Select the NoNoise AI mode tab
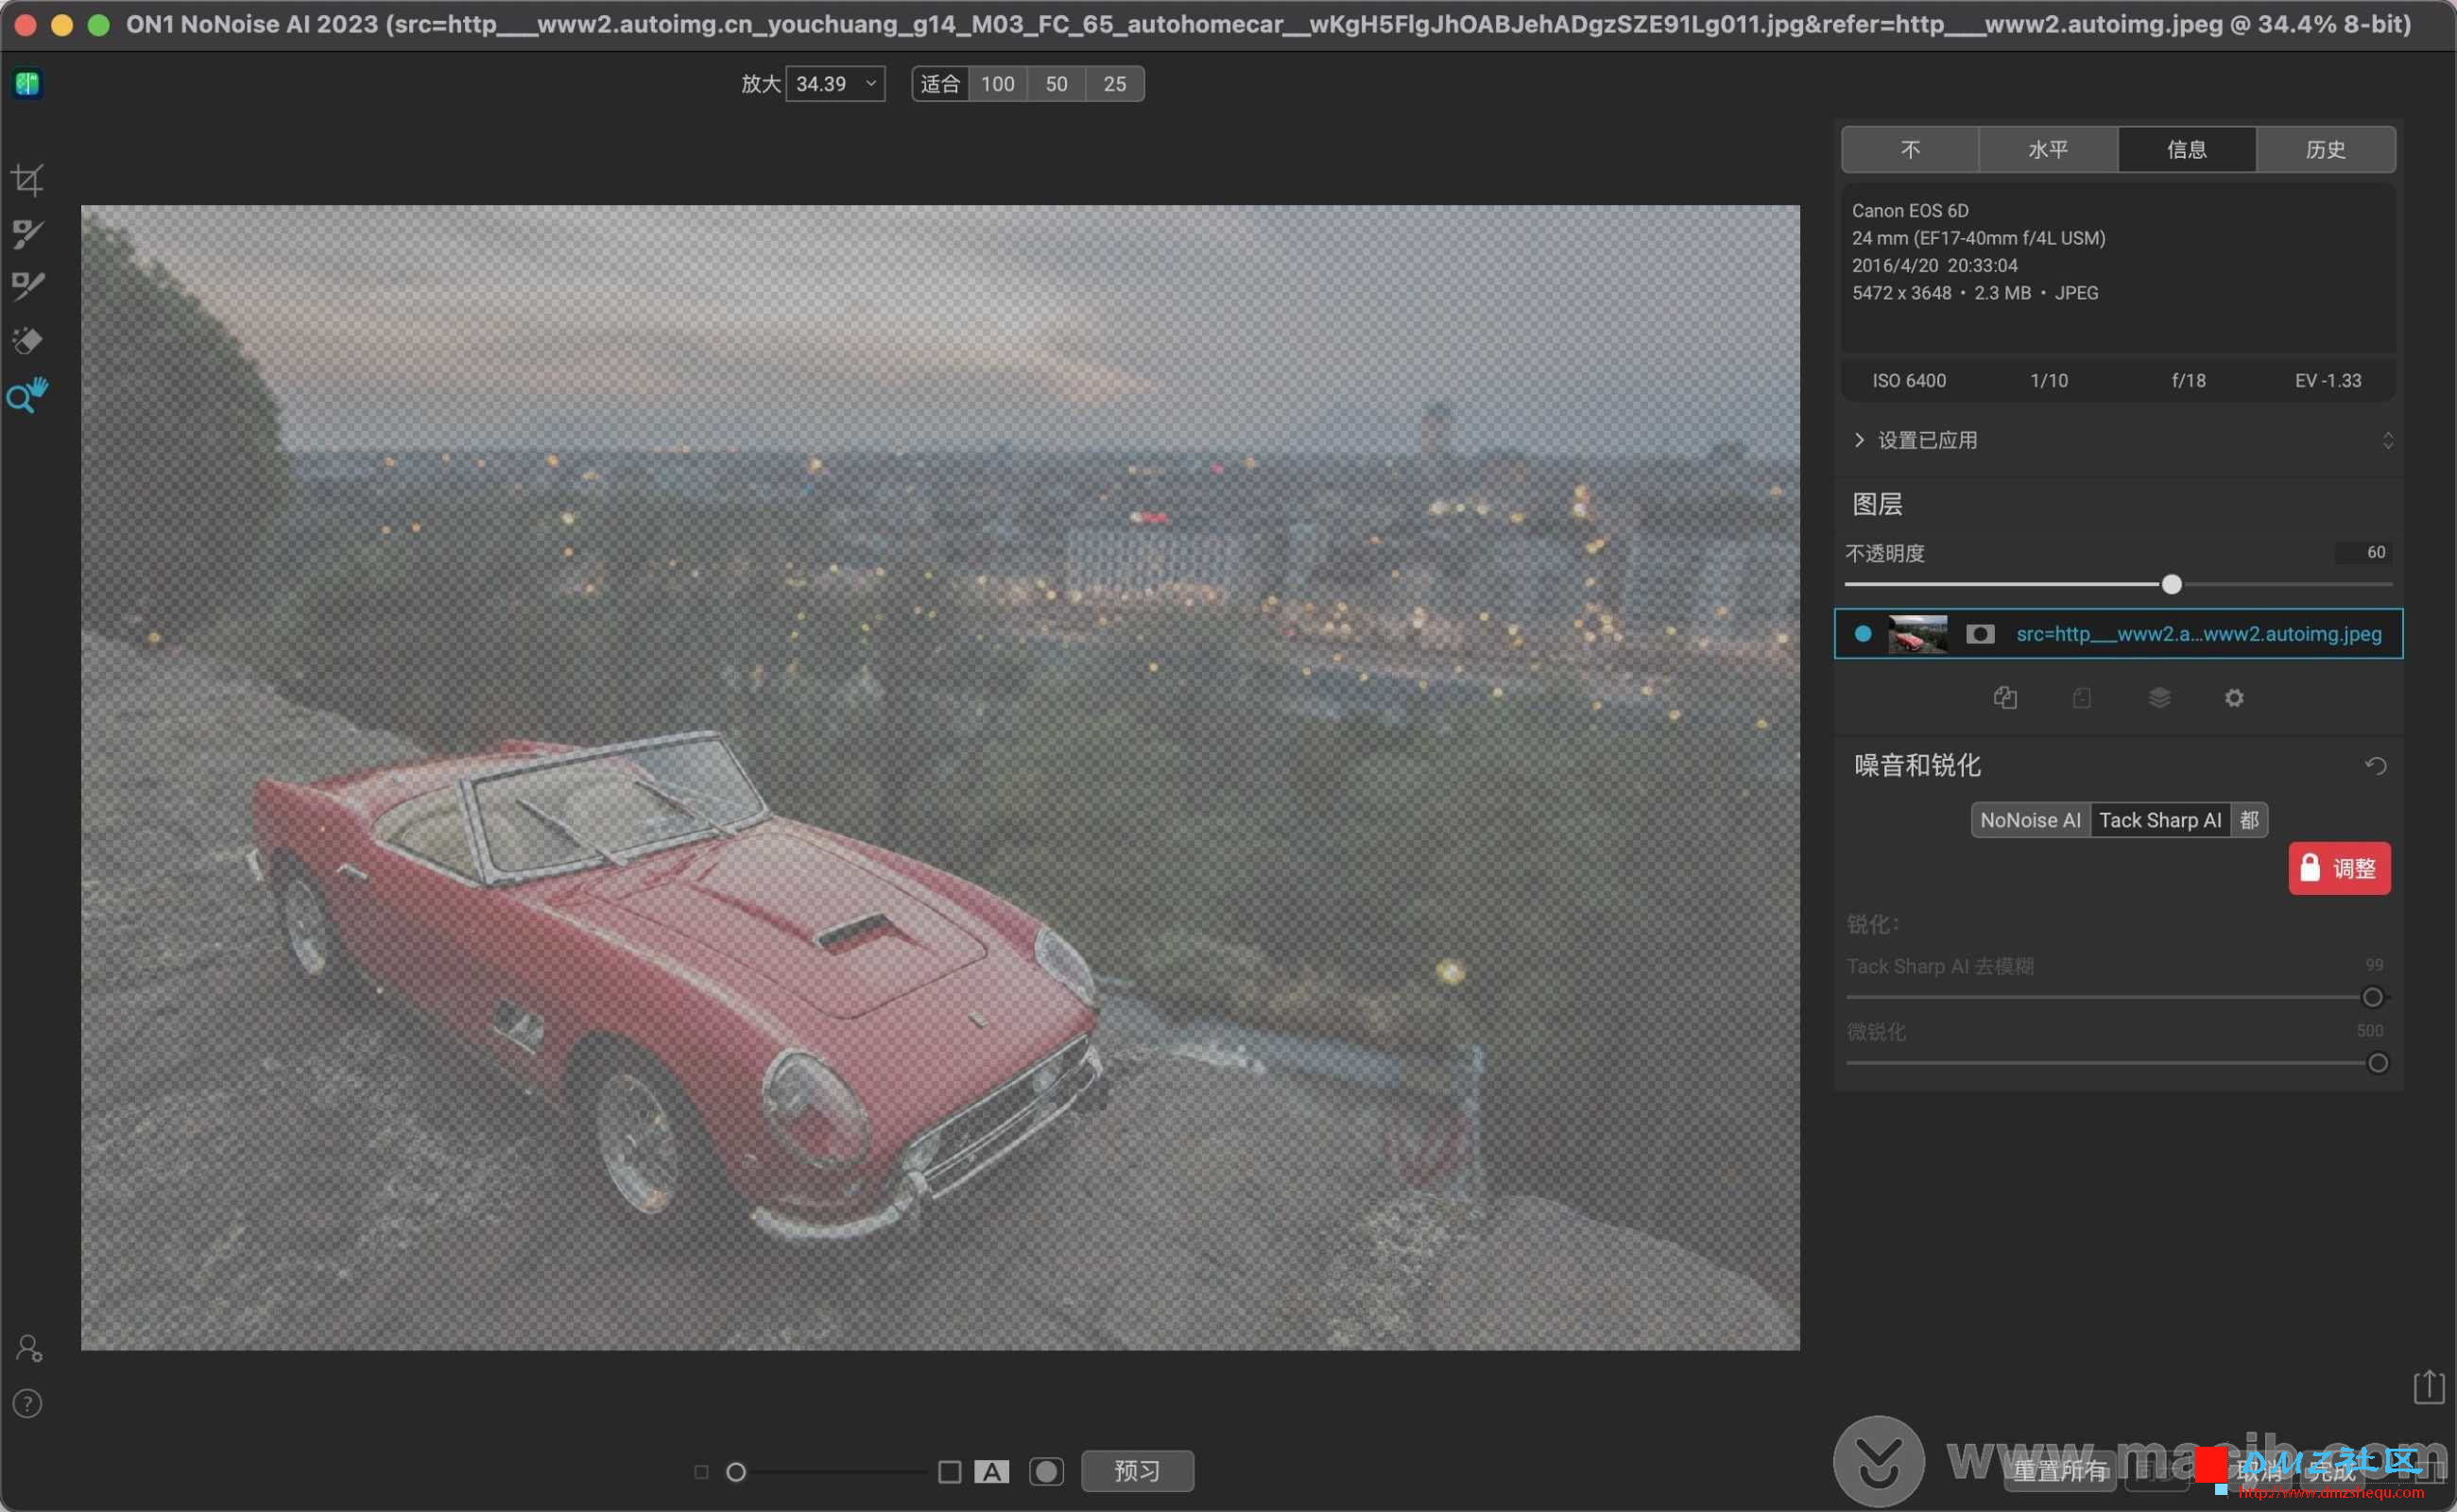The width and height of the screenshot is (2457, 1512). pos(2030,820)
